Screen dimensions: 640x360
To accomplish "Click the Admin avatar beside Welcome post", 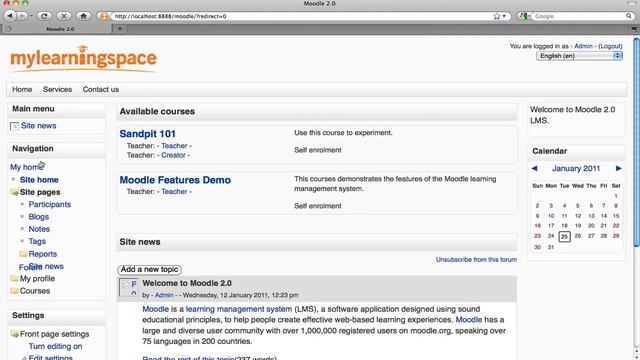I will point(129,287).
